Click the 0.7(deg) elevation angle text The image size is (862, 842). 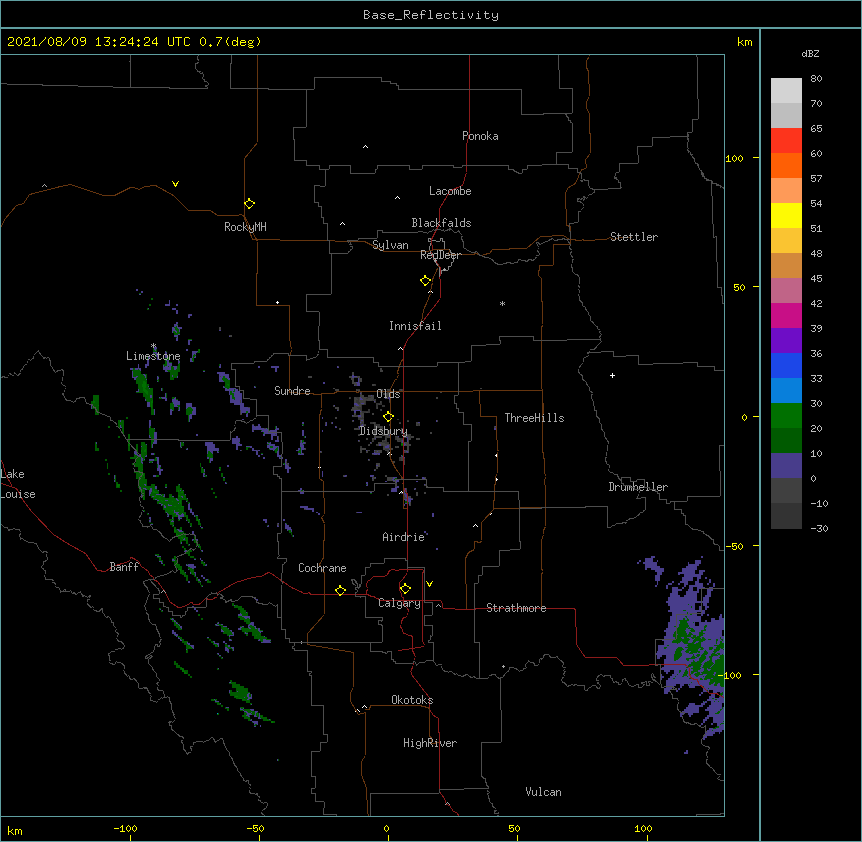pos(230,42)
